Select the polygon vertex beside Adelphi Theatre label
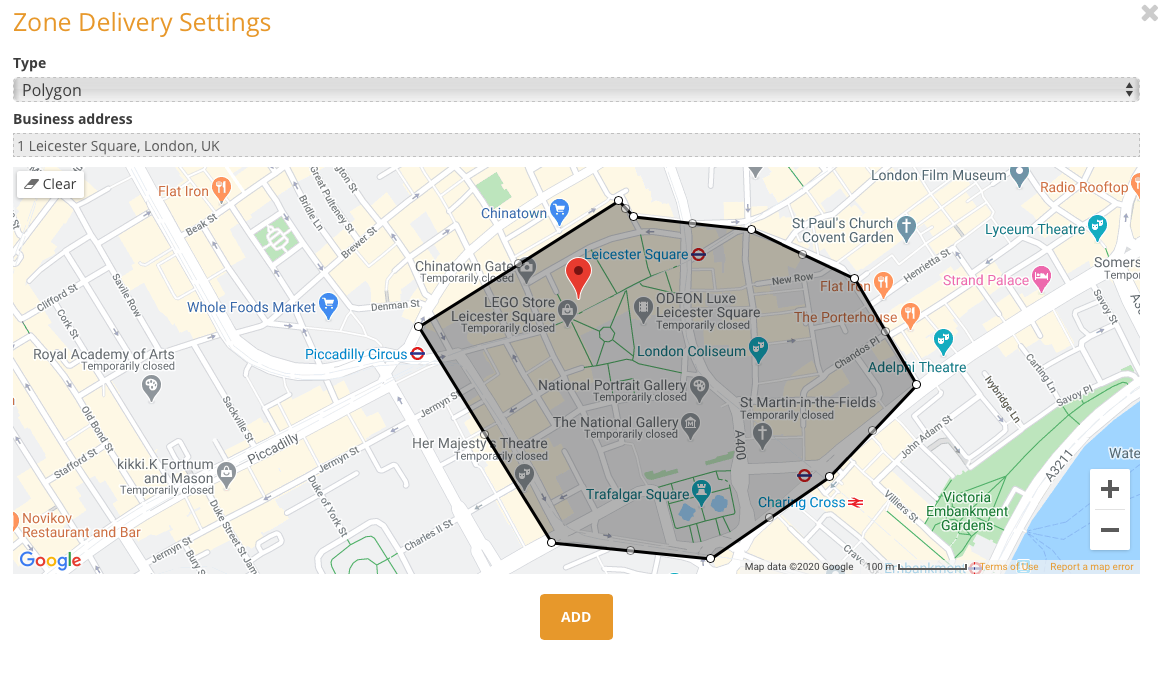The height and width of the screenshot is (679, 1168). (917, 385)
